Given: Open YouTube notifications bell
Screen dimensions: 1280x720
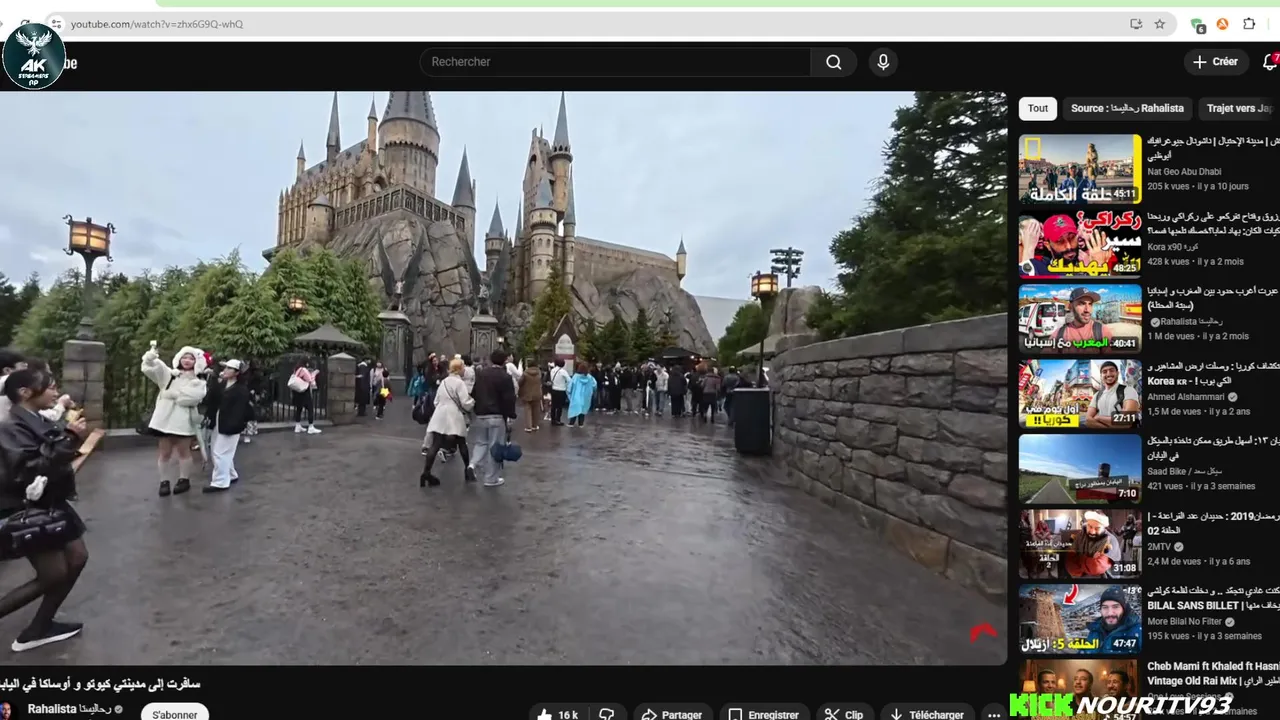Looking at the screenshot, I should click(x=1270, y=62).
